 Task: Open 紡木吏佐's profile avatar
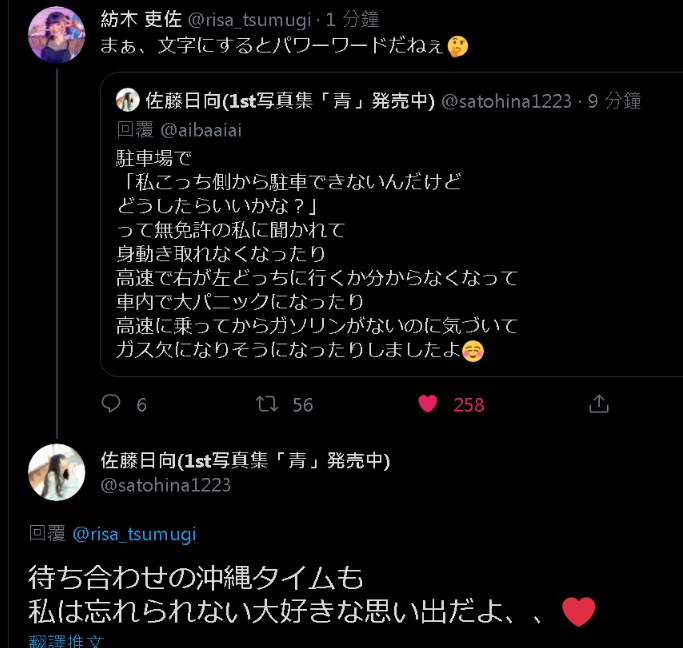[x=56, y=34]
